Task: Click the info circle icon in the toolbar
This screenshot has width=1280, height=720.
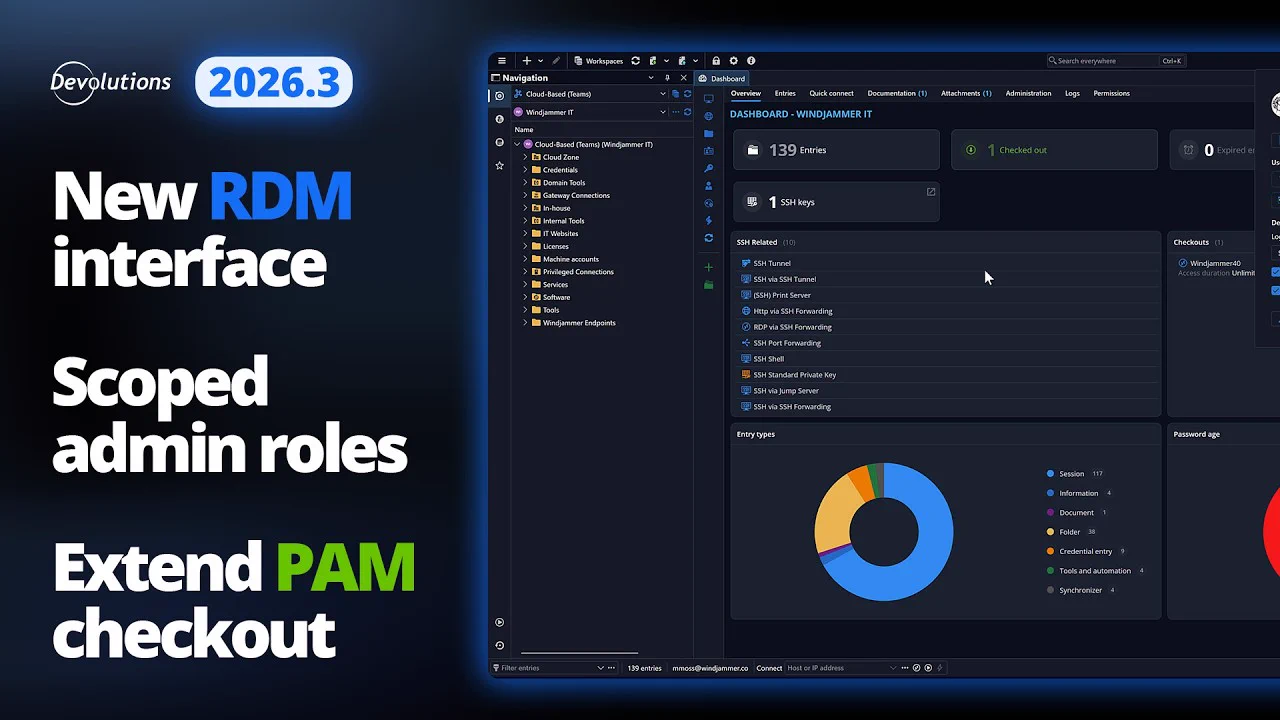Action: [x=751, y=61]
